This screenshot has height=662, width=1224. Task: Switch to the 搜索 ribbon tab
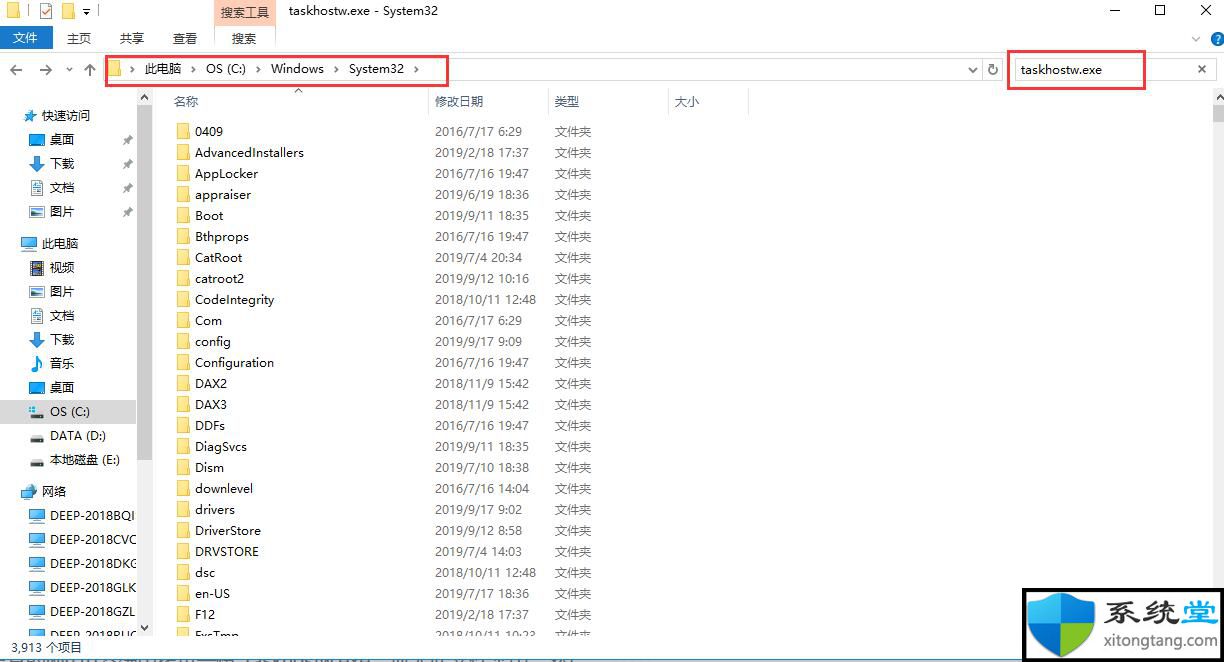(244, 38)
